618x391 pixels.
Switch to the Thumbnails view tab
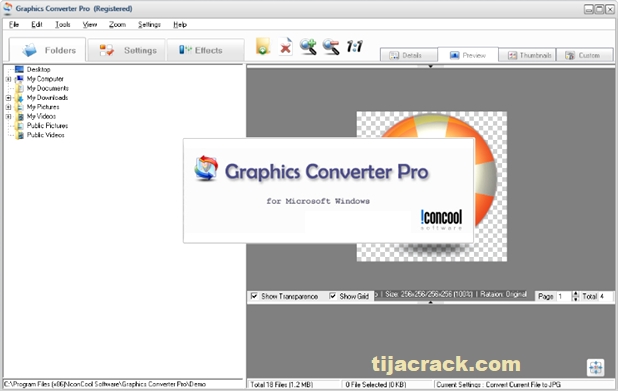point(528,55)
